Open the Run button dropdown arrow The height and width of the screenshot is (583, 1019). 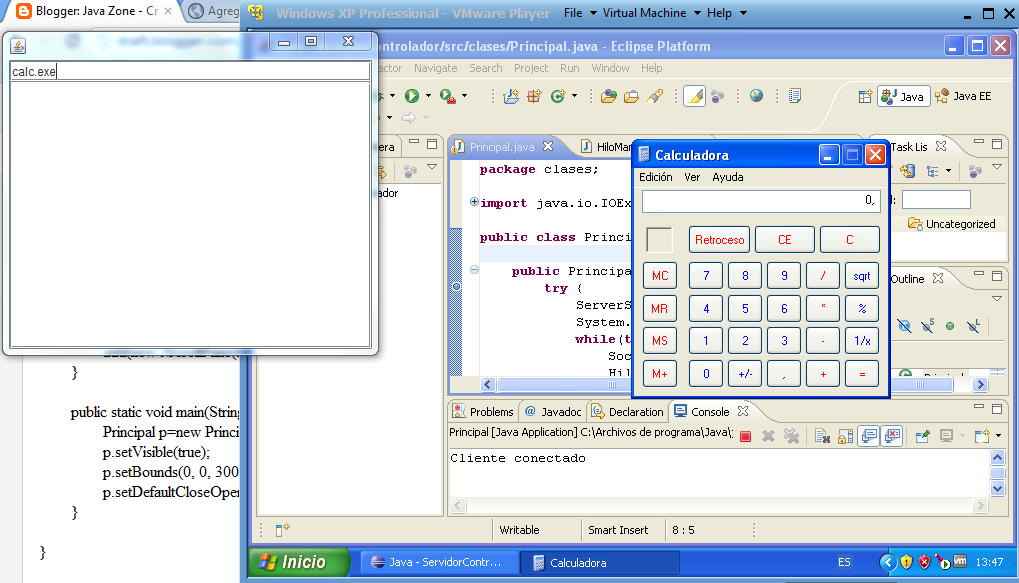pos(428,96)
